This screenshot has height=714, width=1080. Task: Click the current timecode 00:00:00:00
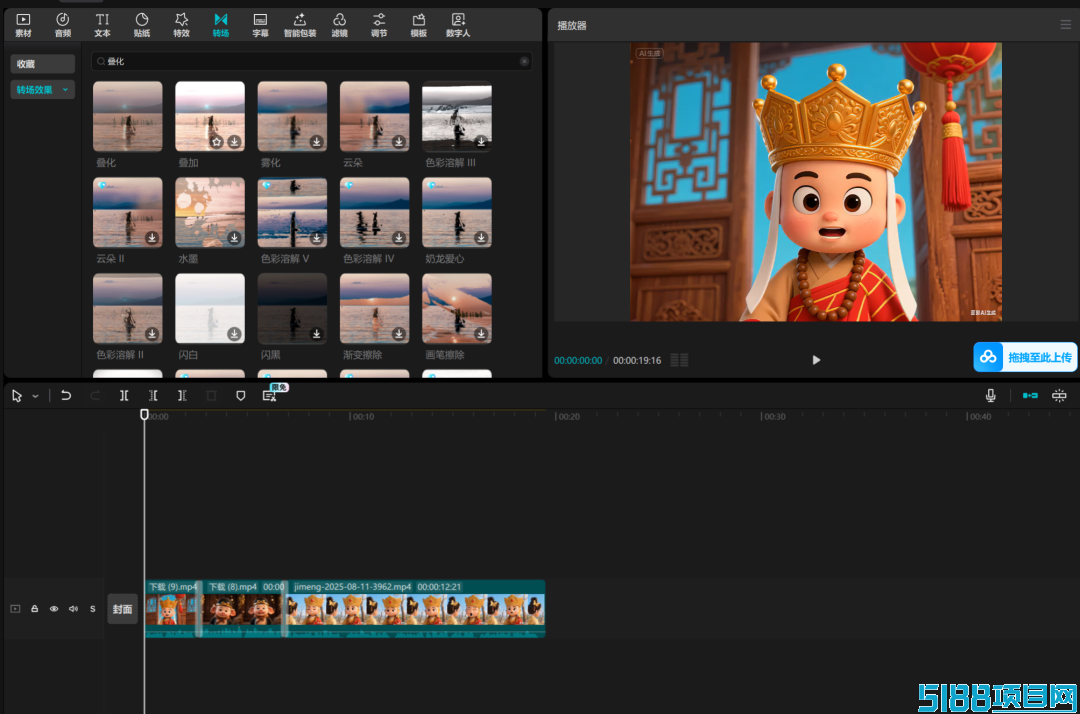578,360
